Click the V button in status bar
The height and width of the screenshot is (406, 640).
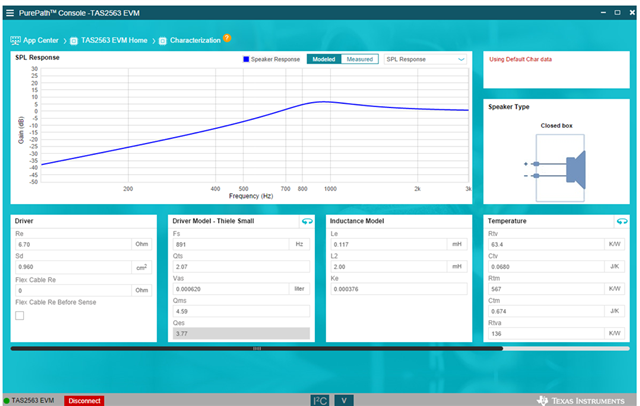[344, 401]
